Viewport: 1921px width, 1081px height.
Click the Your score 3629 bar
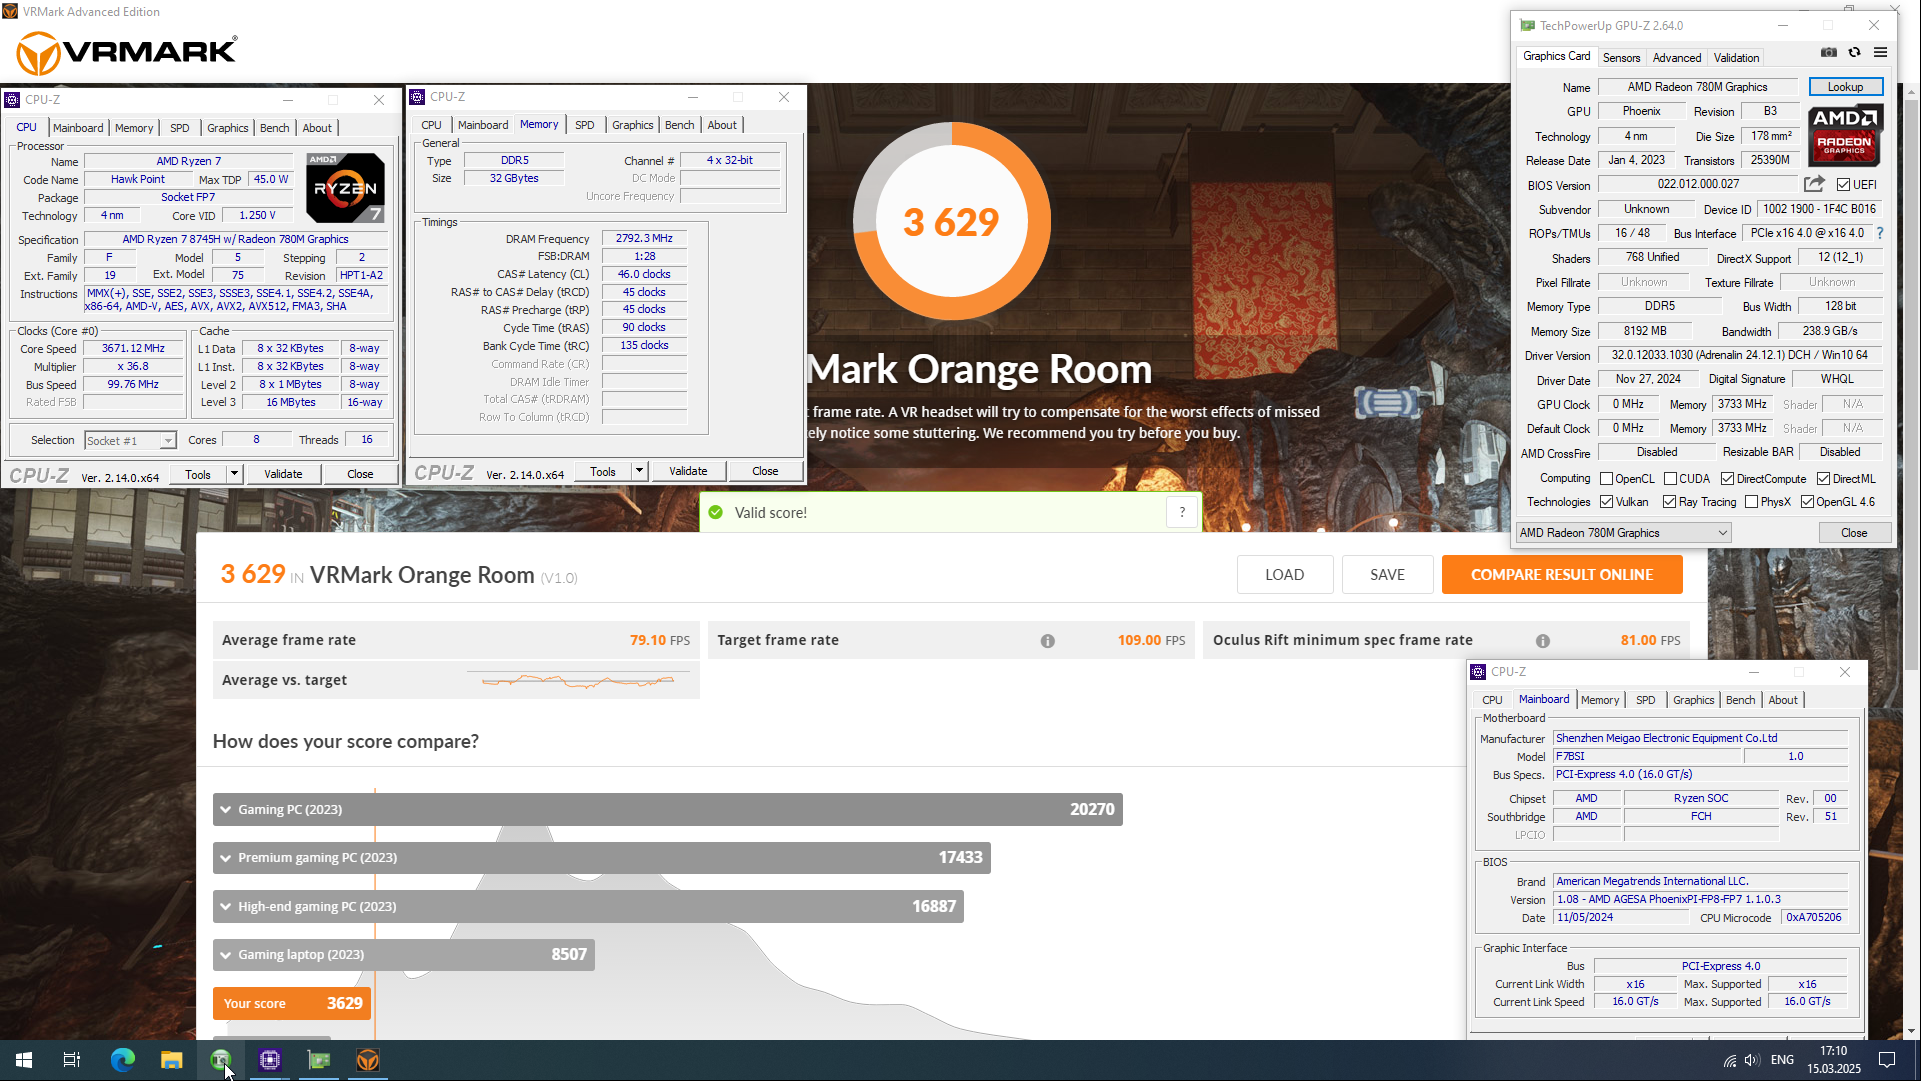click(291, 1003)
